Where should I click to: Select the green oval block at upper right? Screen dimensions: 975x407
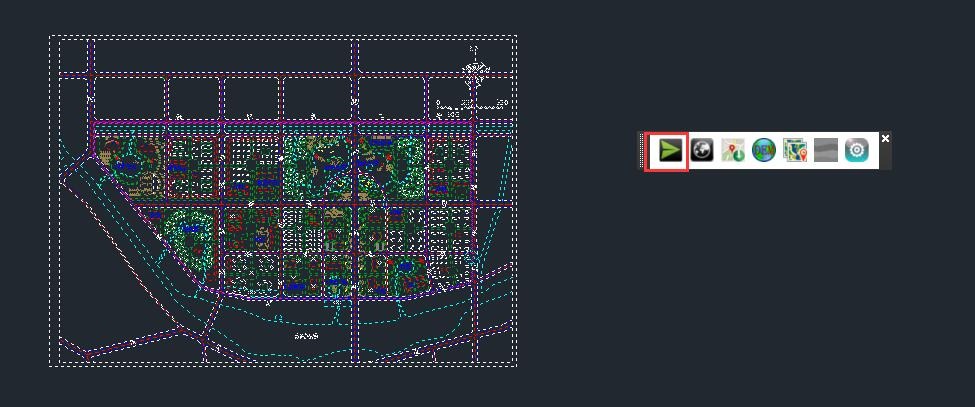[x=408, y=165]
